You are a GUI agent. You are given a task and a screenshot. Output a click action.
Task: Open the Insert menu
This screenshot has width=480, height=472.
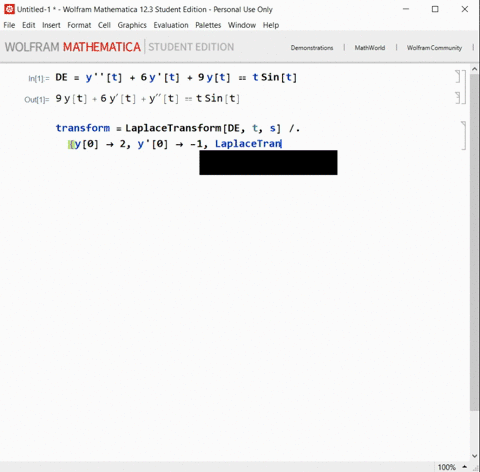[51, 25]
